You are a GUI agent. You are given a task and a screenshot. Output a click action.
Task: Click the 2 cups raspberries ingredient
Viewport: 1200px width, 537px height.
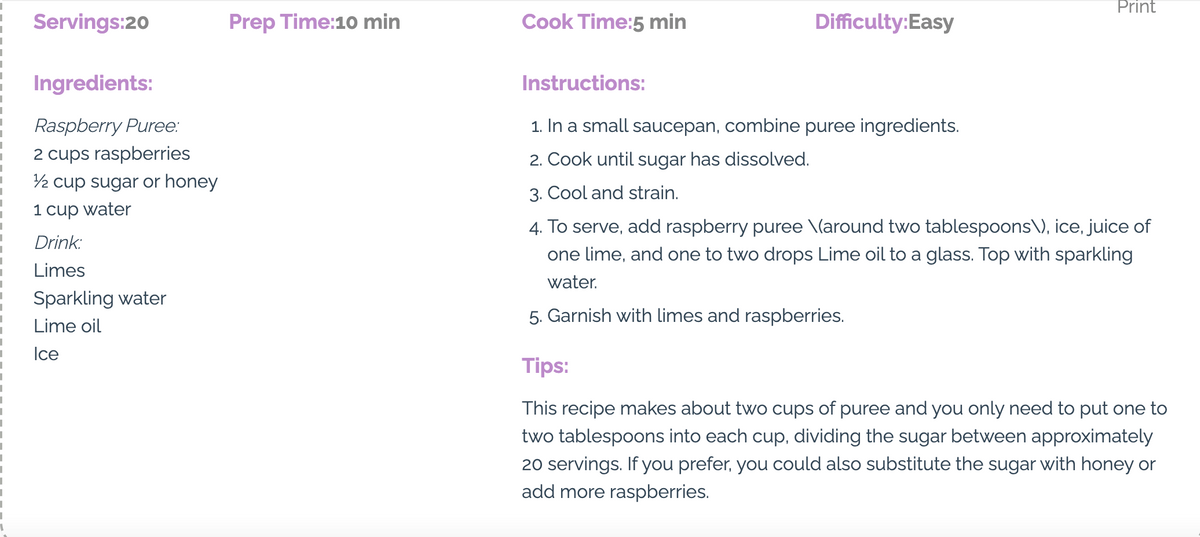pyautogui.click(x=111, y=154)
